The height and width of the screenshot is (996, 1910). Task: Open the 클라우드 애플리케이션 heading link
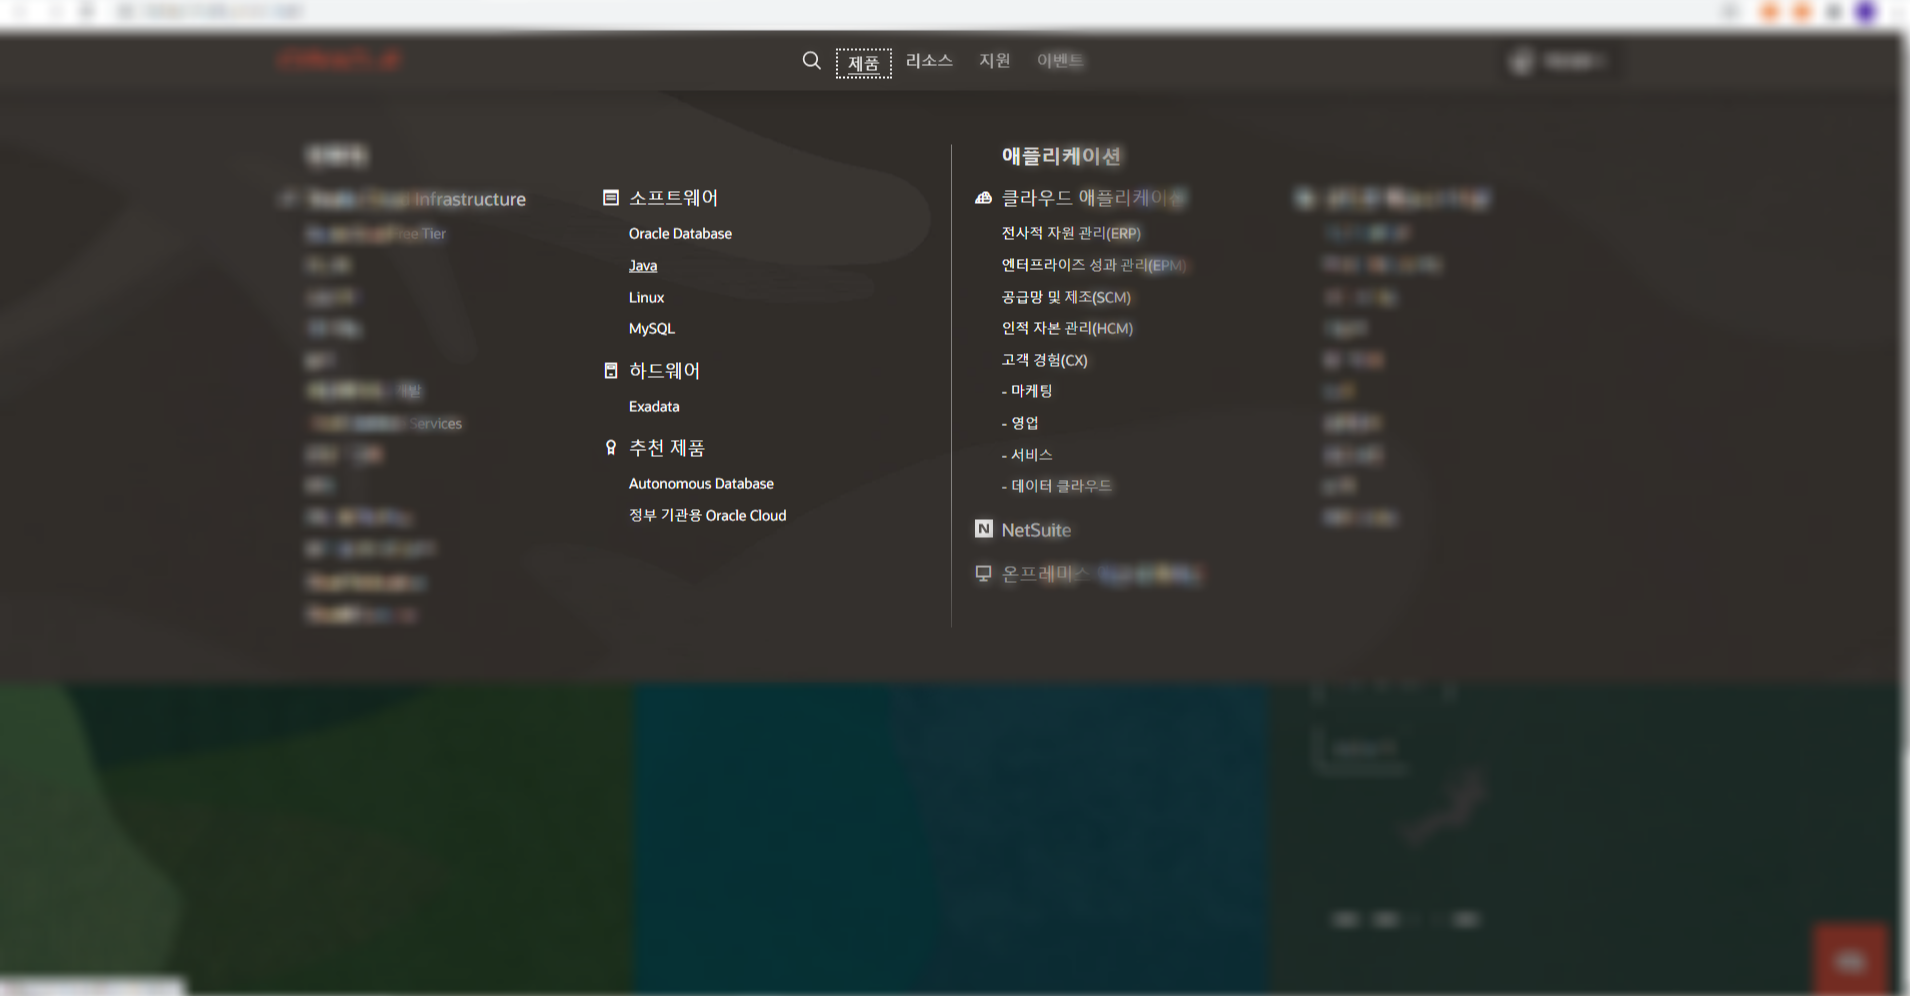1094,198
